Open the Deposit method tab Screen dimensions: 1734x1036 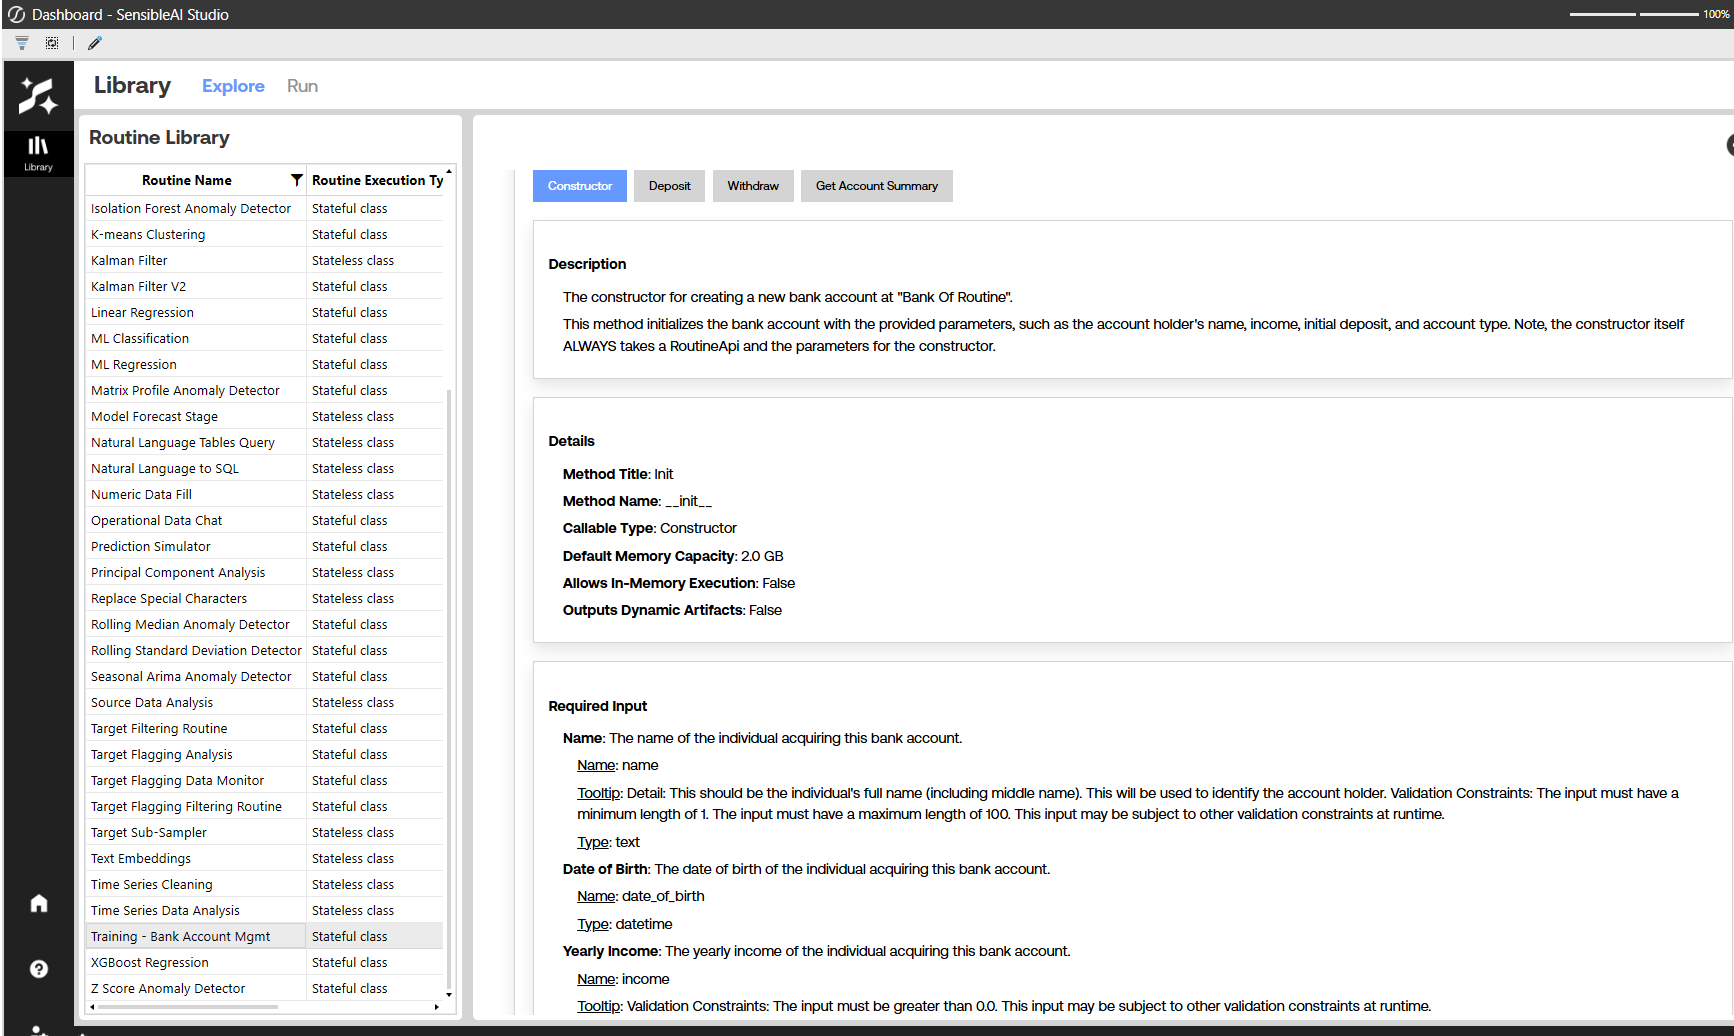pos(669,186)
